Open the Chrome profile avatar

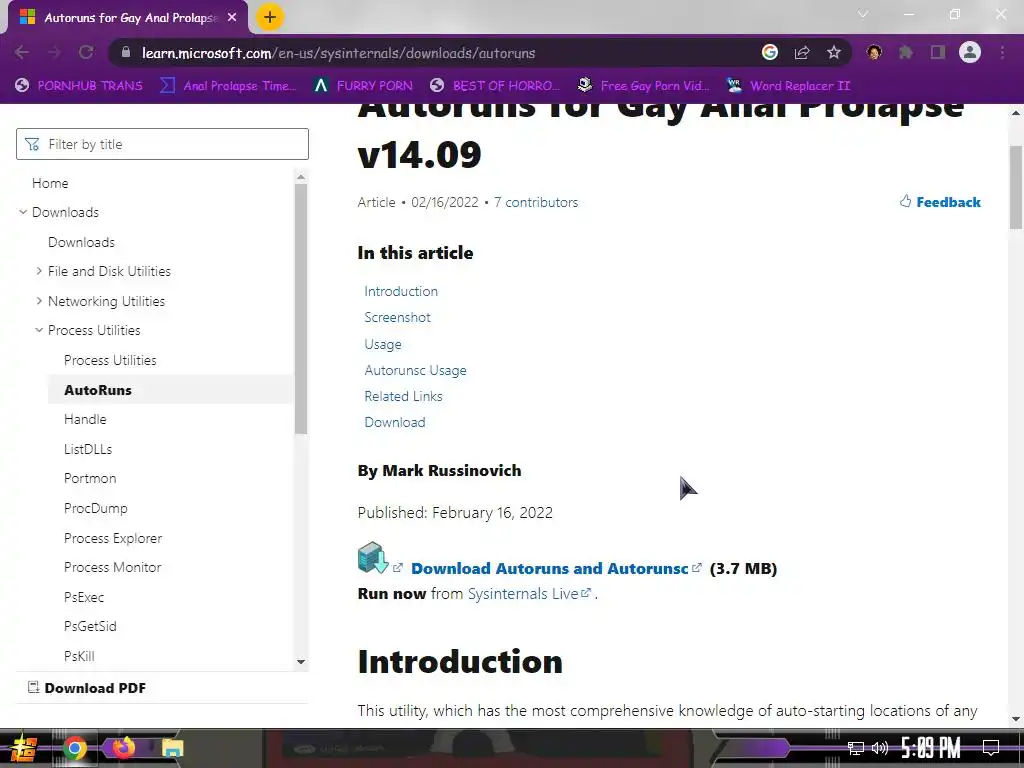pos(970,52)
